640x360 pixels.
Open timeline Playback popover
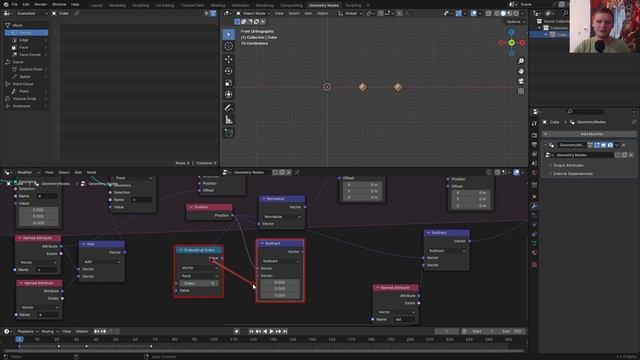coord(27,331)
